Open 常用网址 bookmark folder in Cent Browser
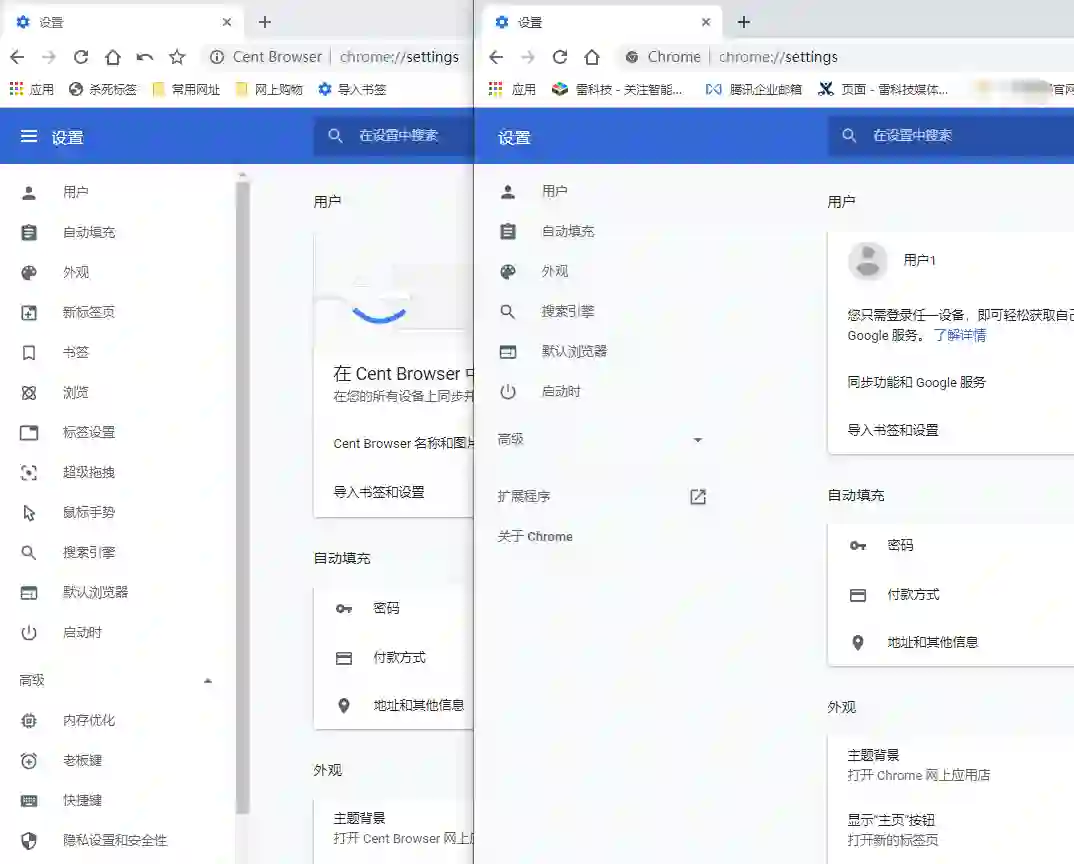 (186, 89)
